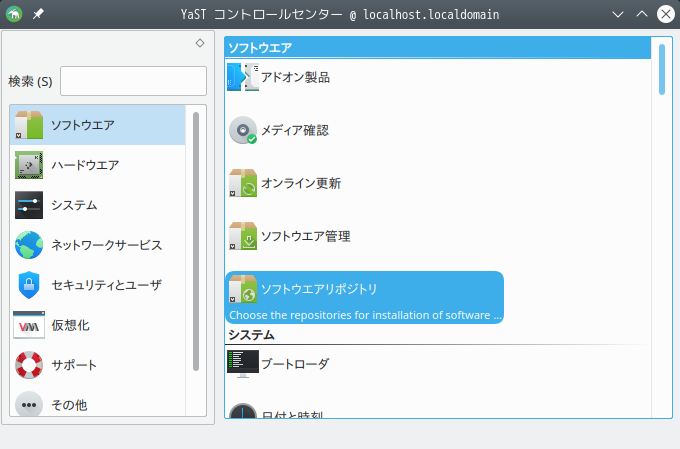Toggle the pin icon in title bar
This screenshot has width=680, height=449.
click(38, 14)
